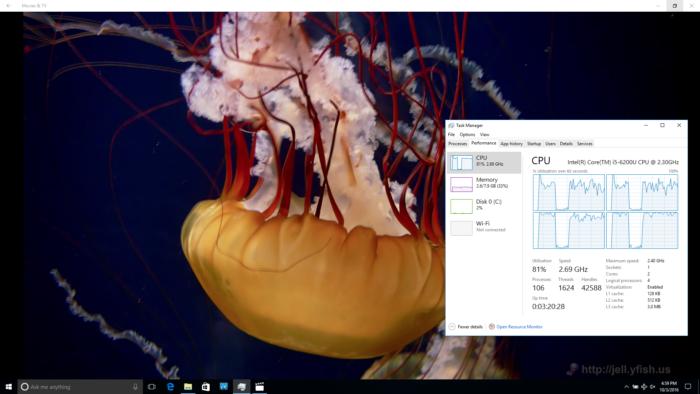This screenshot has height=394, width=700.
Task: Click the volume icon in system tray
Action: (652, 386)
